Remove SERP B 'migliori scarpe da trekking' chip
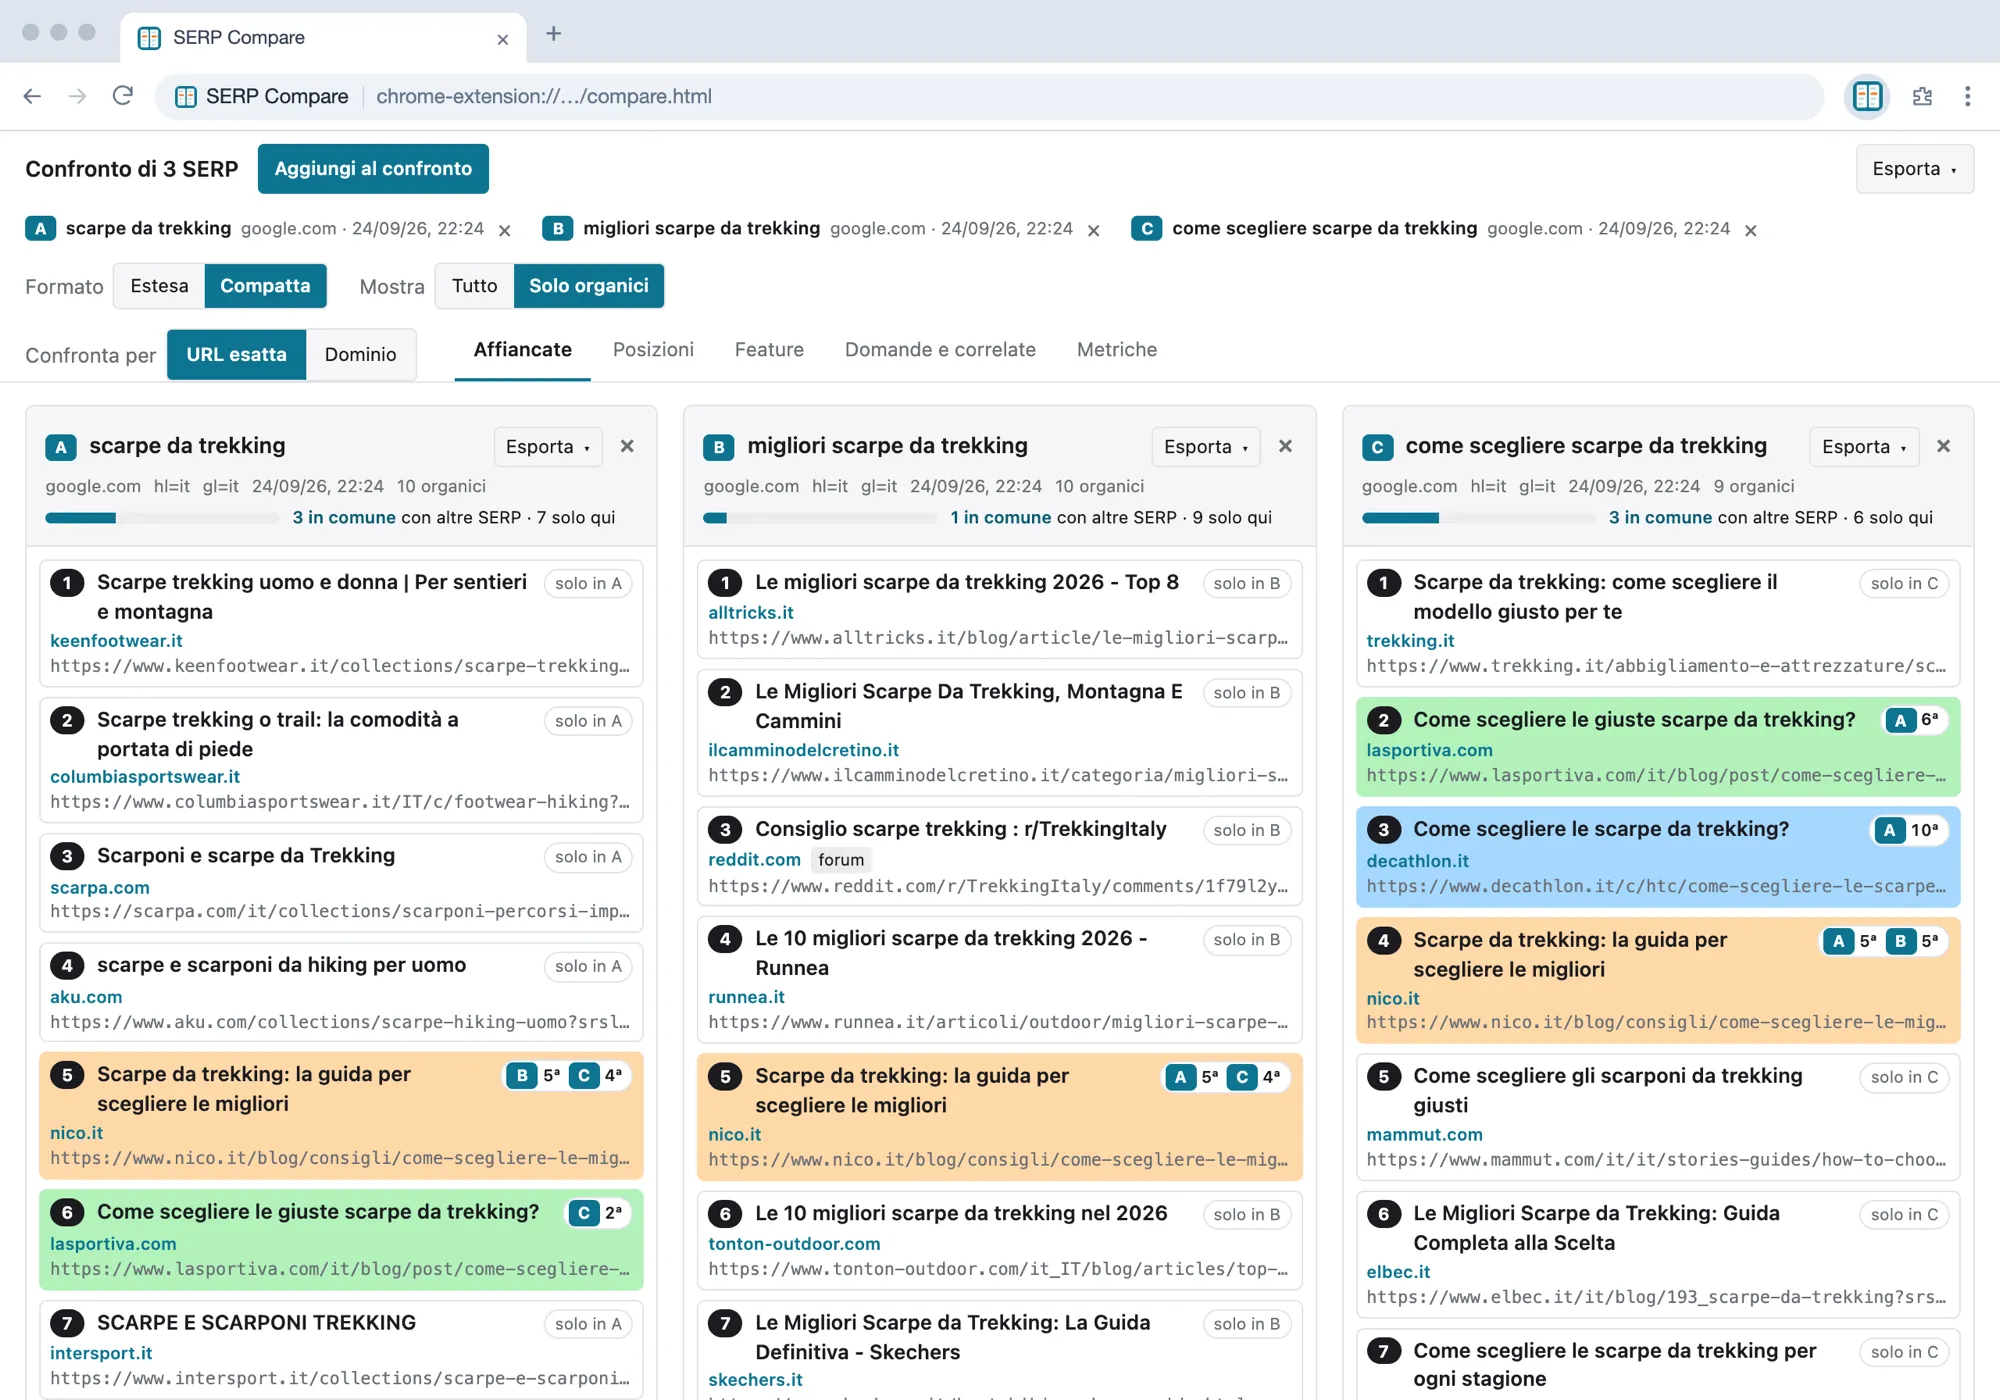Screen dimensions: 2000x1400 point(1094,230)
